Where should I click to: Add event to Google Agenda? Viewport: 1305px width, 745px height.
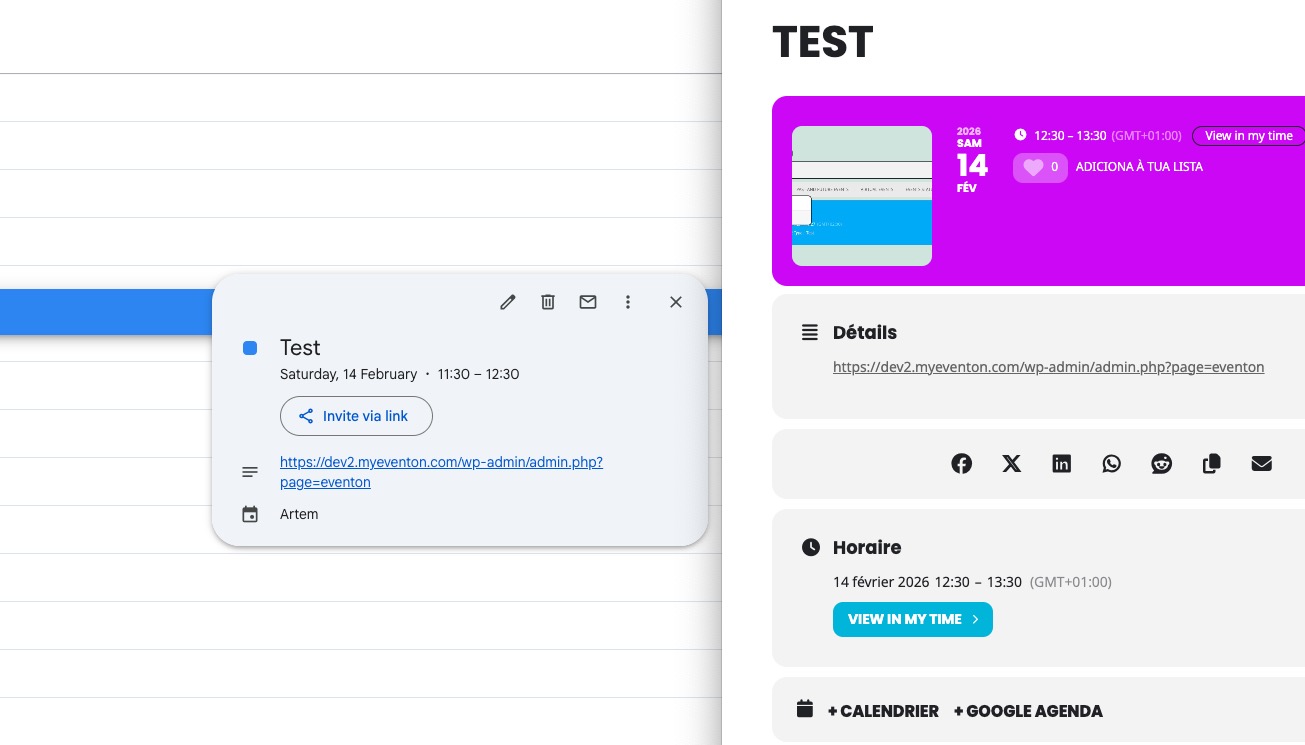tap(1028, 711)
